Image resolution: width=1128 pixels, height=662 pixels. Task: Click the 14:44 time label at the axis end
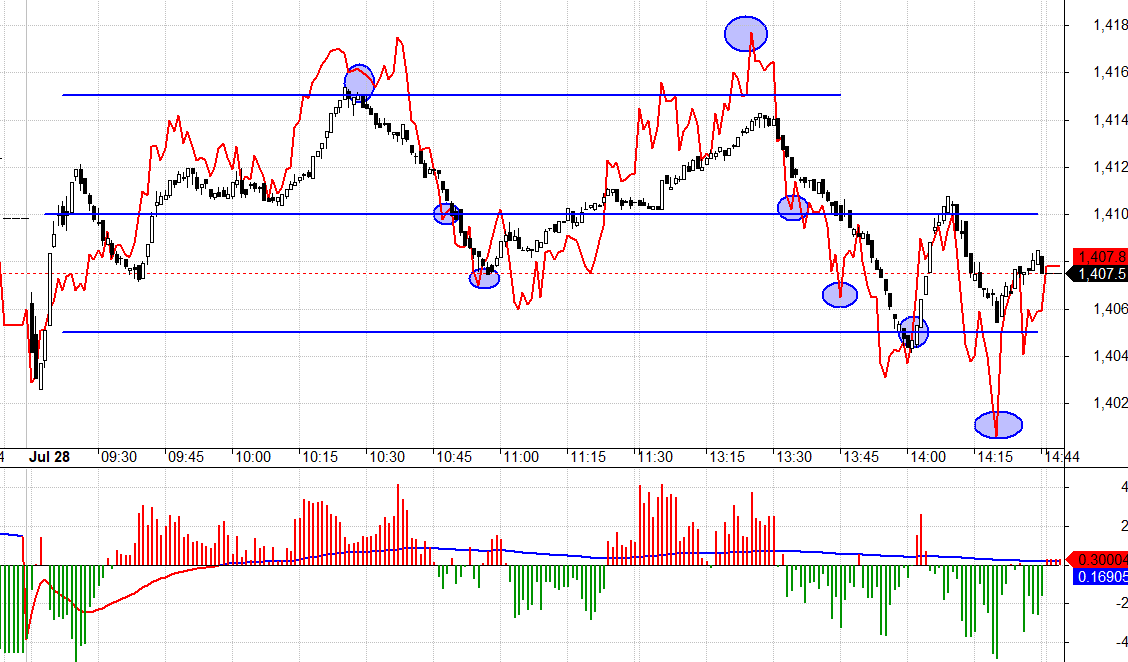point(1062,457)
